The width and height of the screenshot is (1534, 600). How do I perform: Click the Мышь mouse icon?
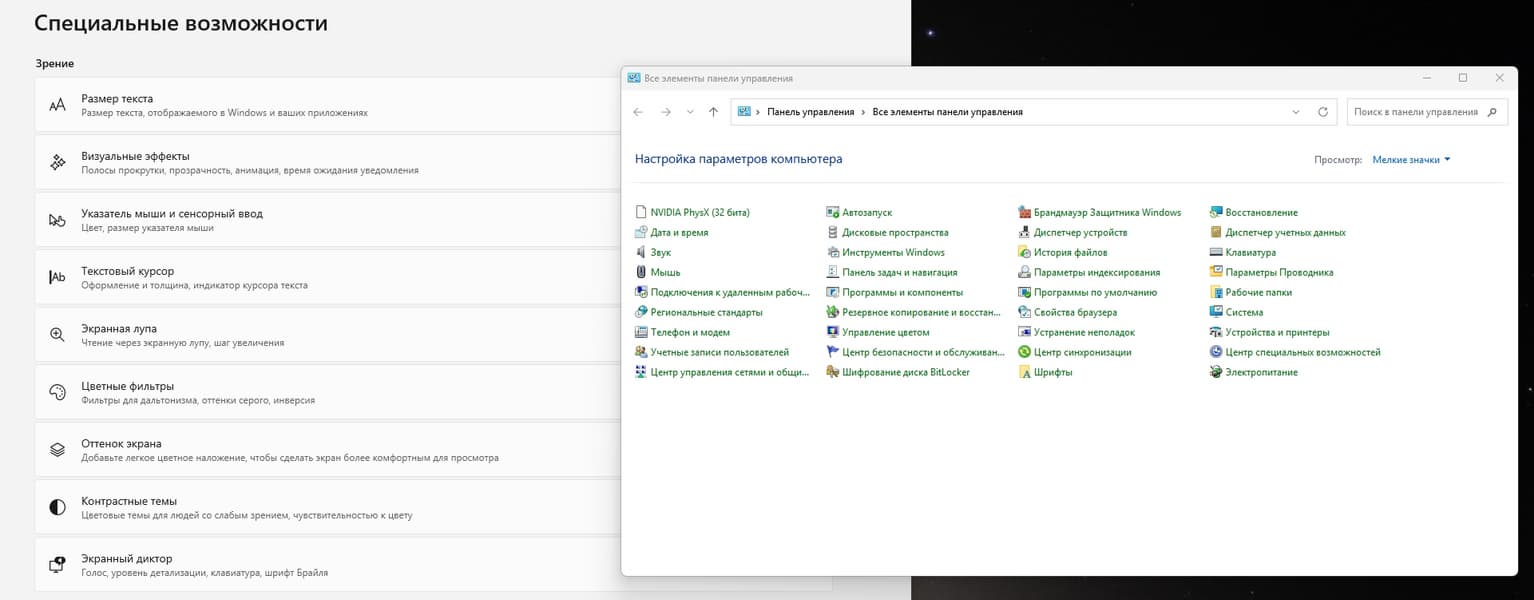[641, 272]
